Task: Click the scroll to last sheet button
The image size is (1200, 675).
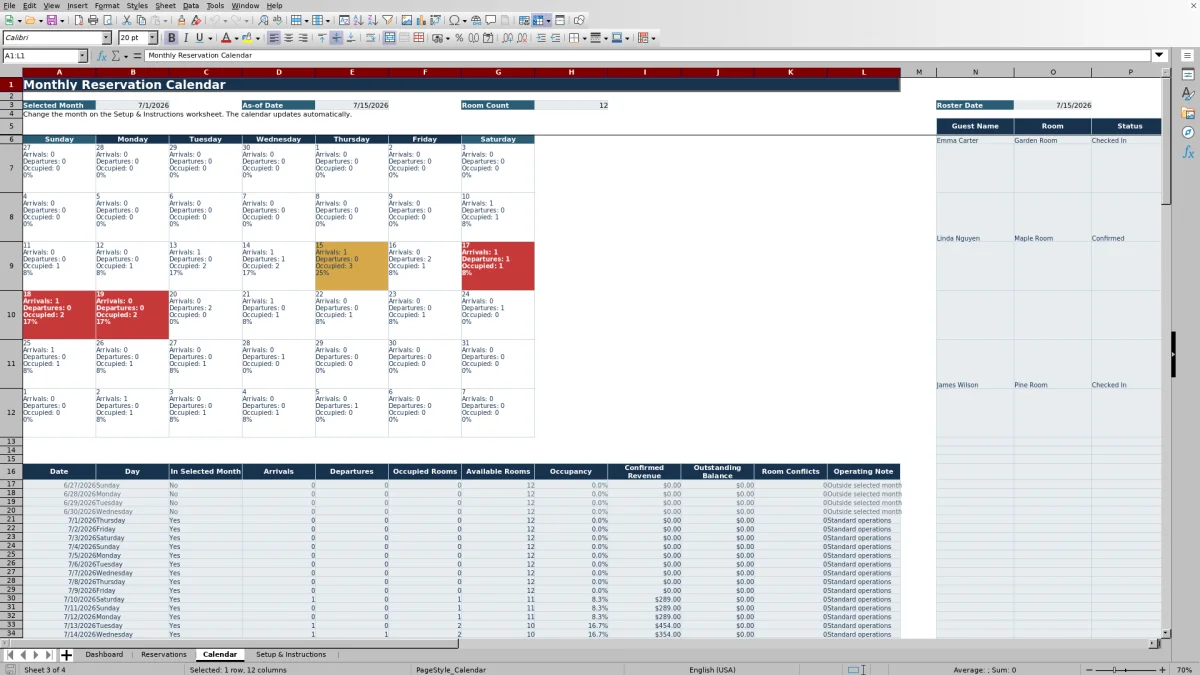Action: 48,654
